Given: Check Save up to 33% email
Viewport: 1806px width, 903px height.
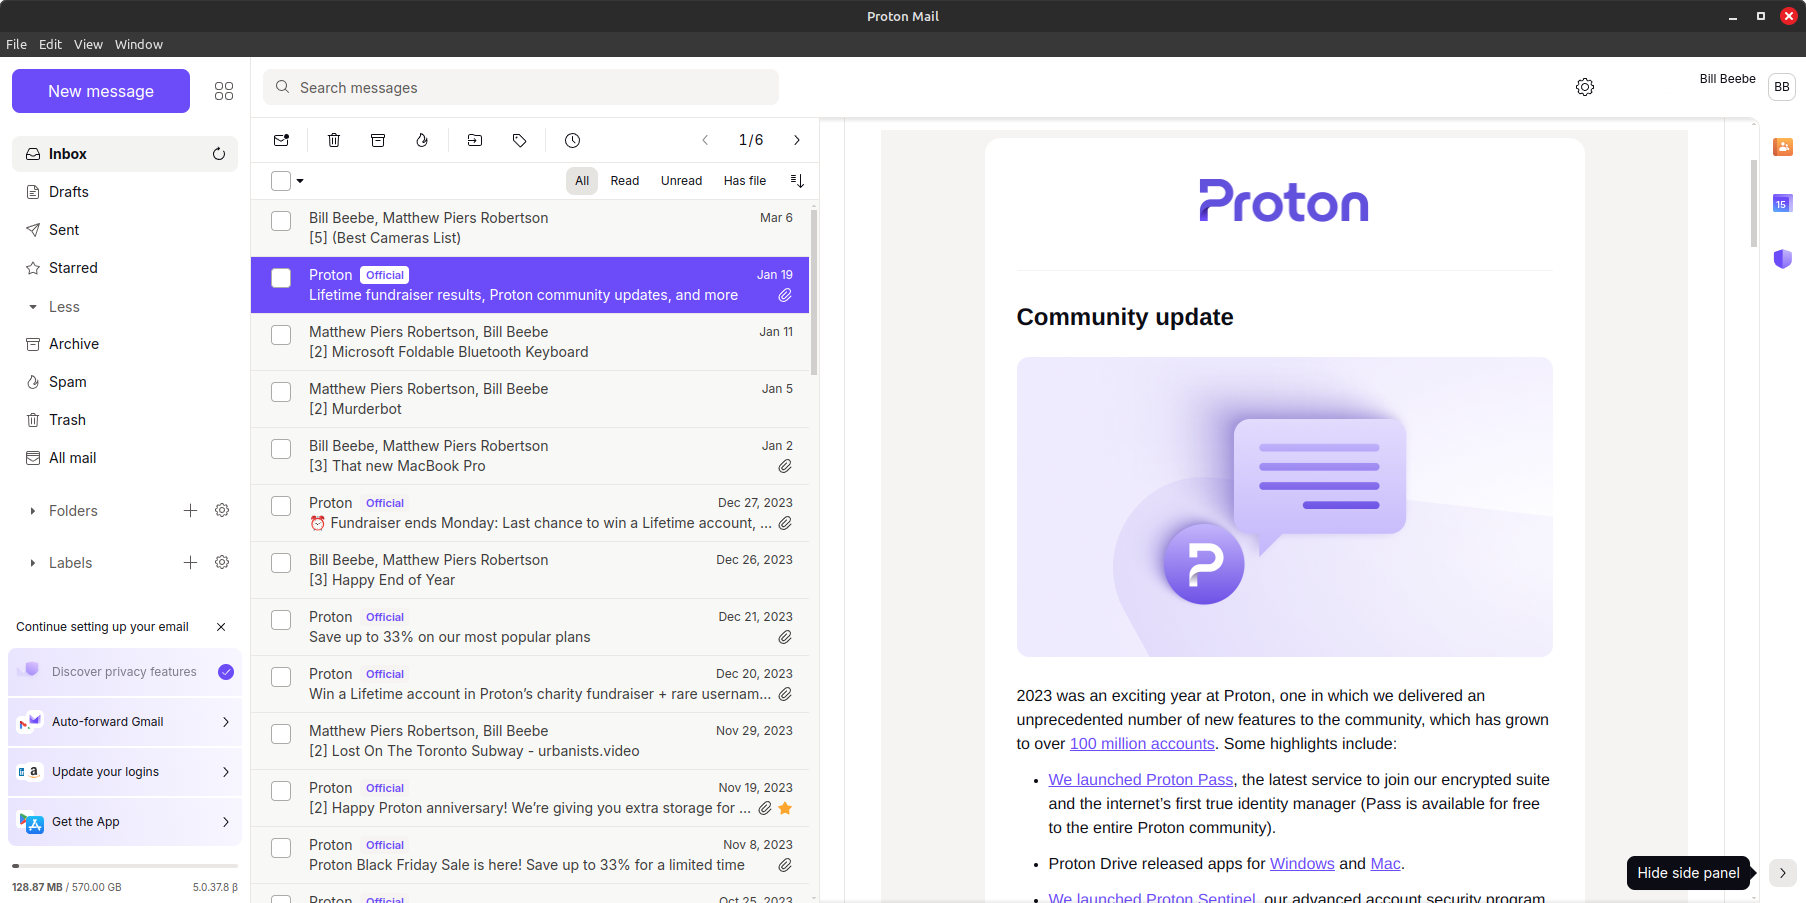Looking at the screenshot, I should click(281, 620).
